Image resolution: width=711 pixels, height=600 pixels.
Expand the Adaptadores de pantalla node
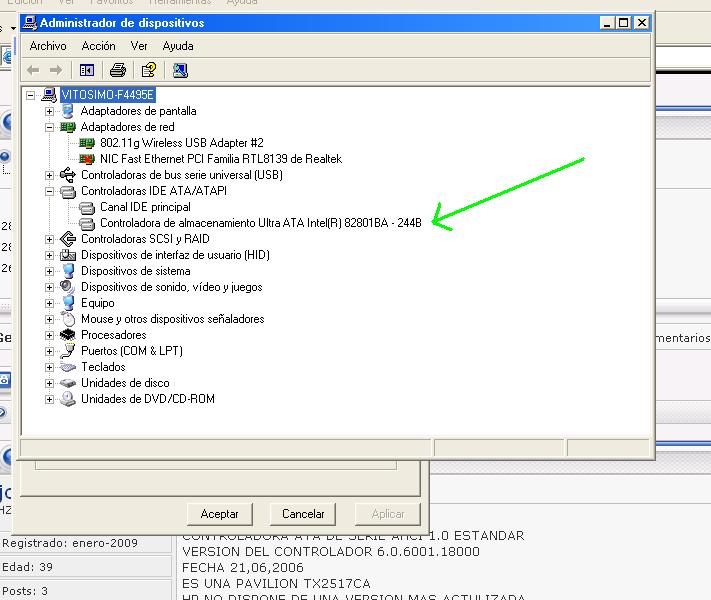click(x=49, y=111)
